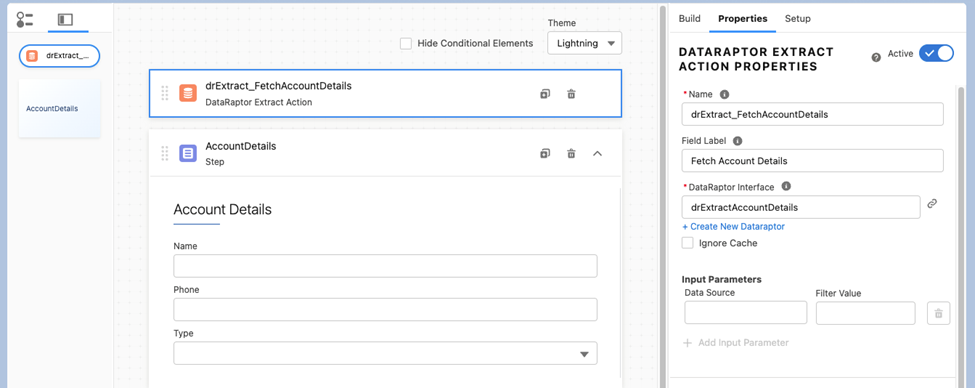Click the orange DataRaptor Extract Action icon
This screenshot has width=975, height=388.
[188, 93]
